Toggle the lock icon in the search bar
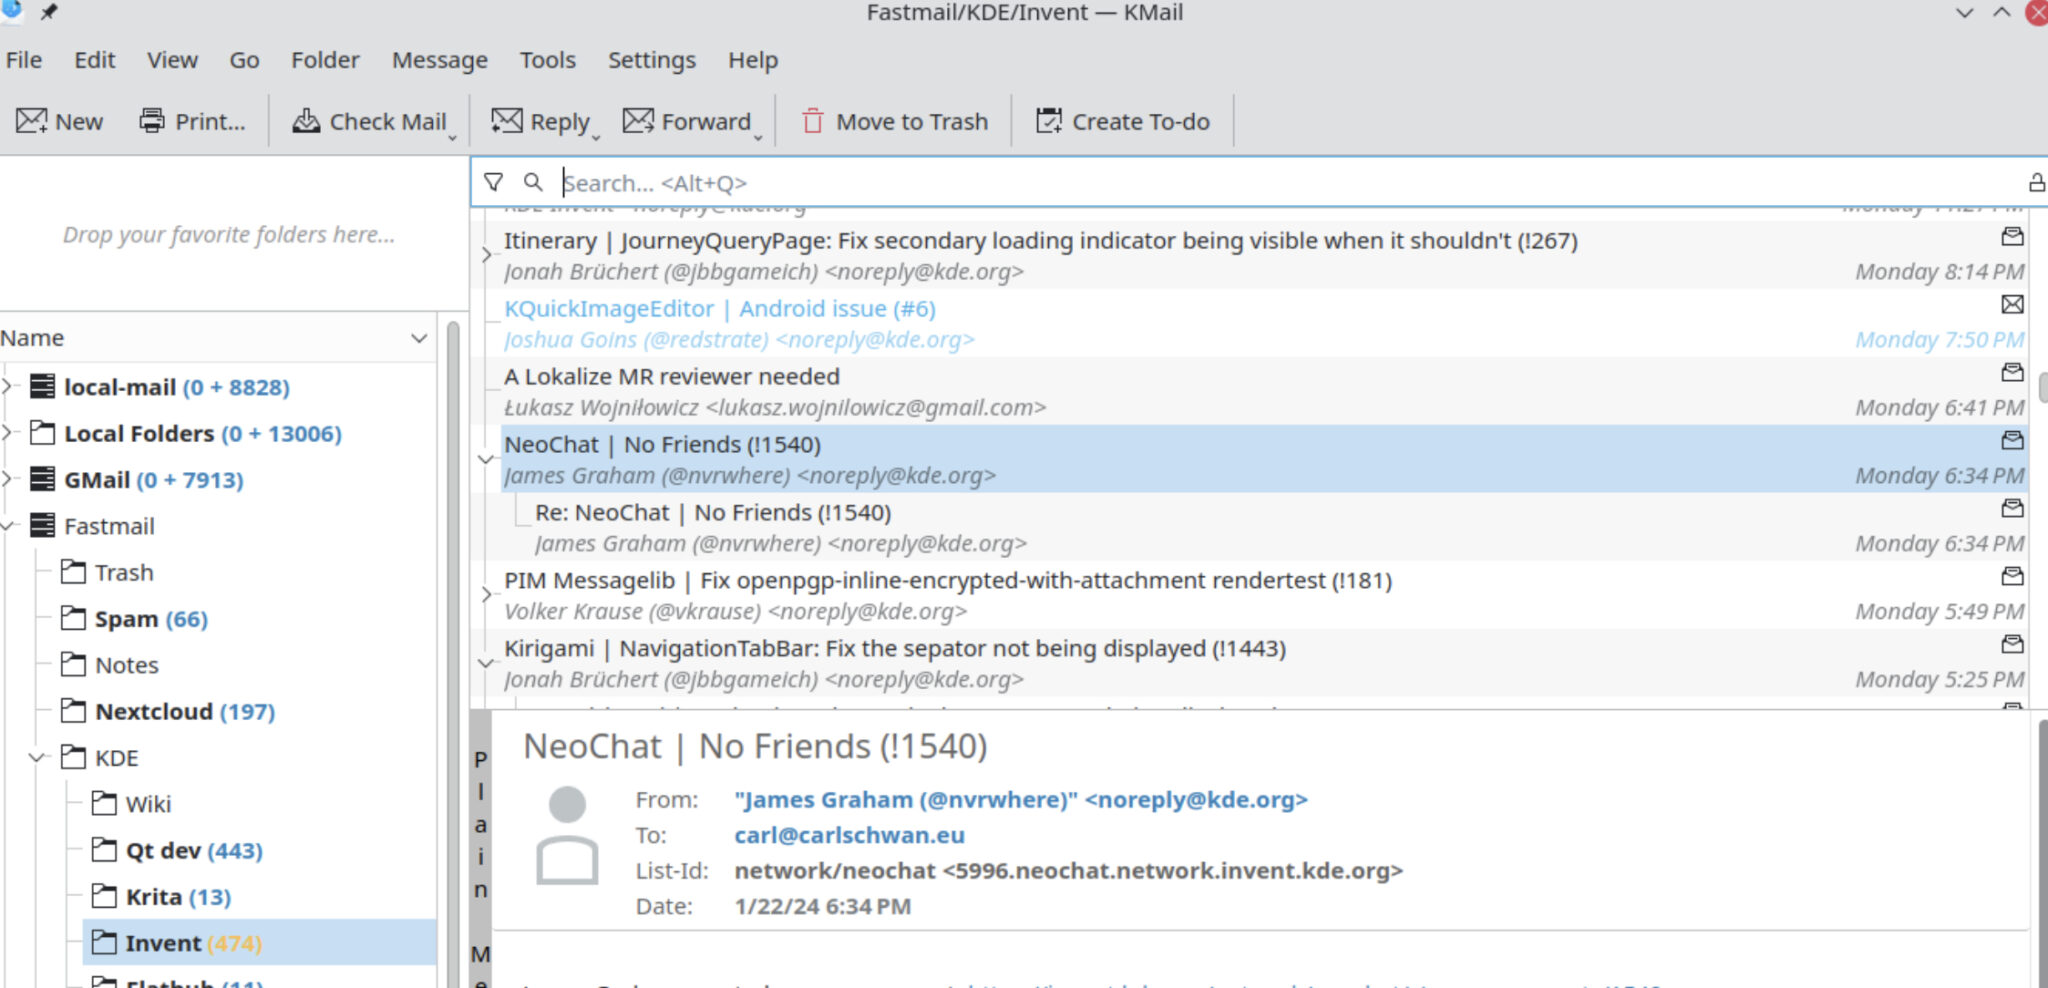 point(2035,182)
